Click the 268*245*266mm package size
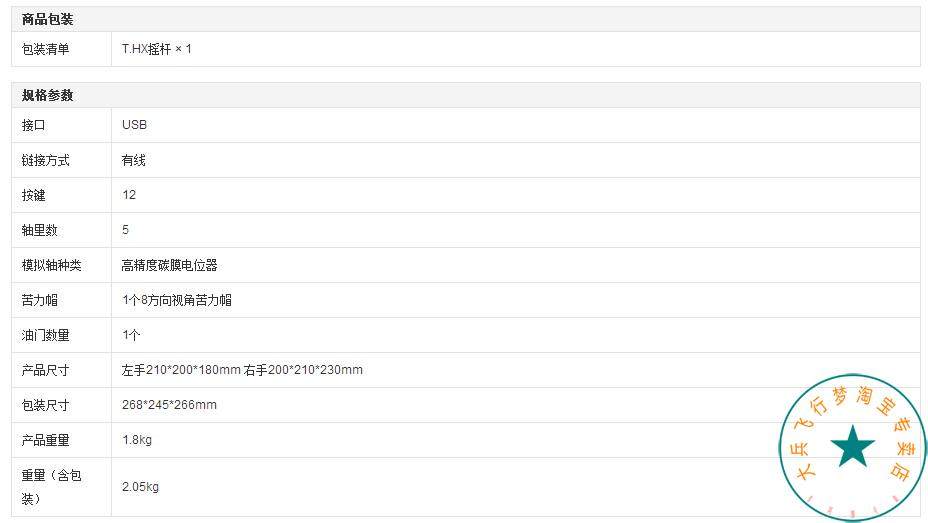Viewport: 928px width, 523px height. coord(169,405)
